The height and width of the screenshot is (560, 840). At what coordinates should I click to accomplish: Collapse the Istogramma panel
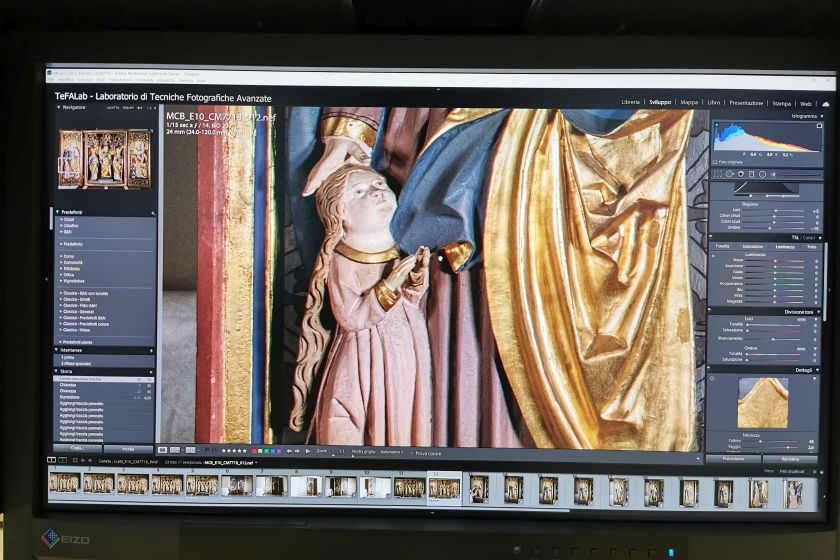click(822, 116)
